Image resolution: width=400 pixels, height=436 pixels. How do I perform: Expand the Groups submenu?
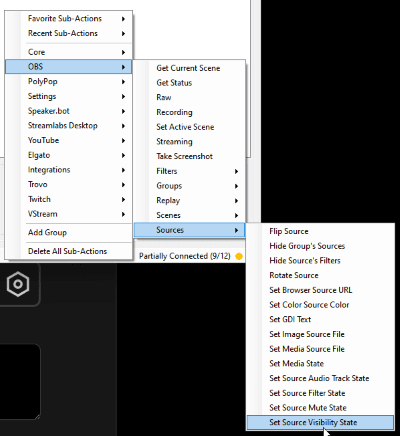(x=189, y=186)
